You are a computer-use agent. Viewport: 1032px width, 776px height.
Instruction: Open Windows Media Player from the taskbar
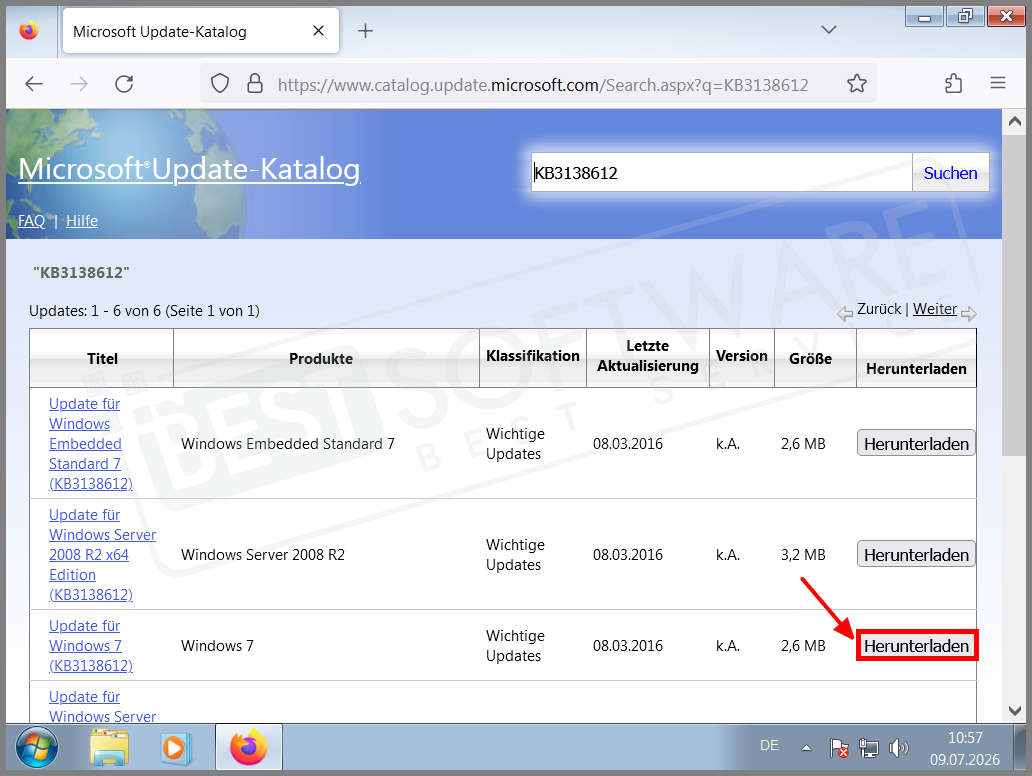176,748
